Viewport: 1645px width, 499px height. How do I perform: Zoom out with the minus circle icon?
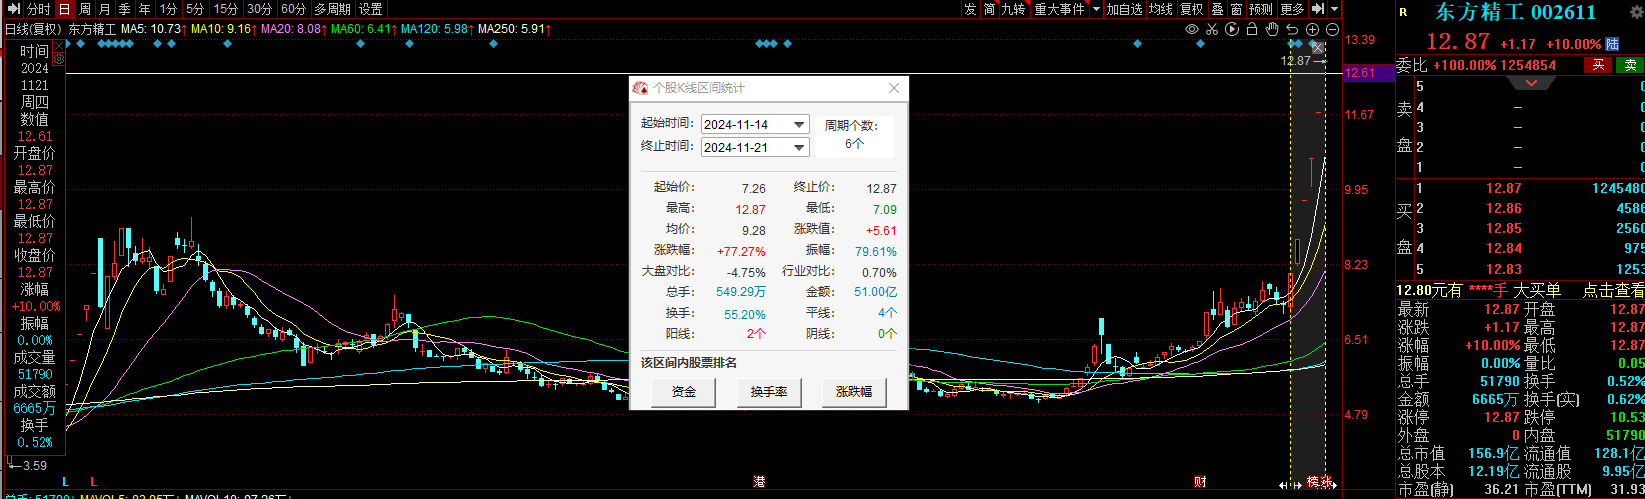(x=1331, y=29)
